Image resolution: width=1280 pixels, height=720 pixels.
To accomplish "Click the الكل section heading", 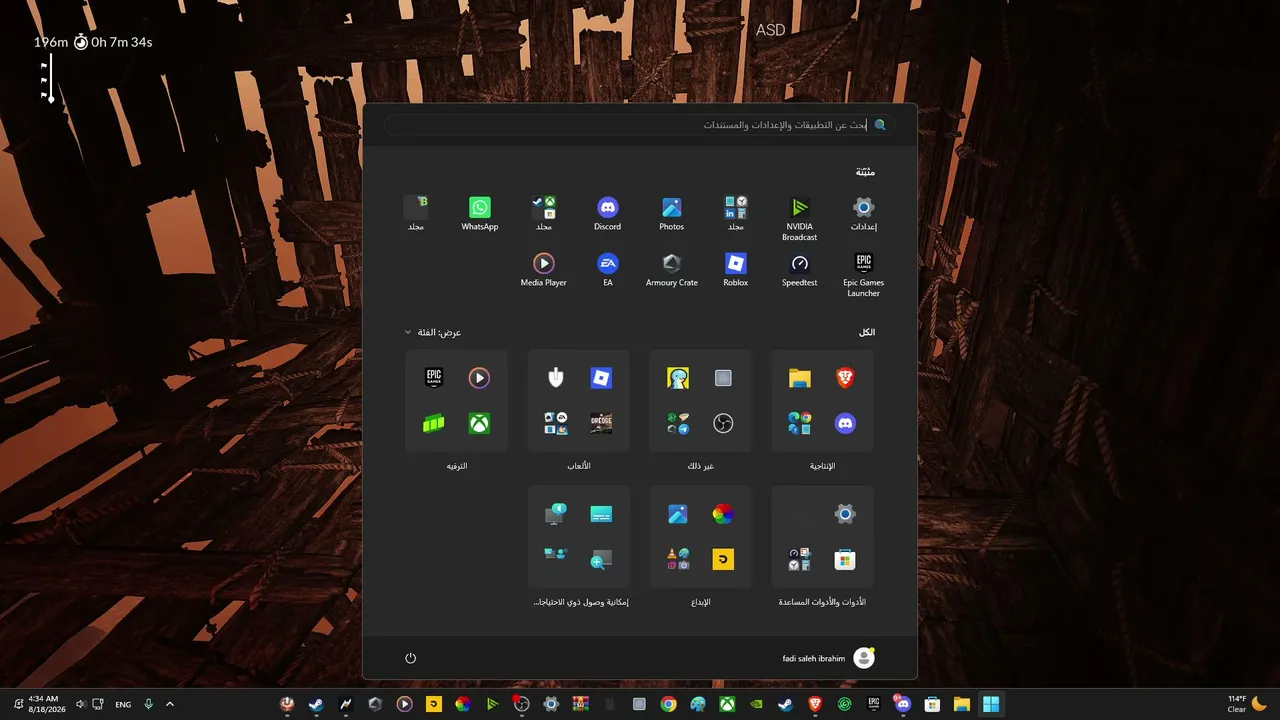I will point(867,332).
